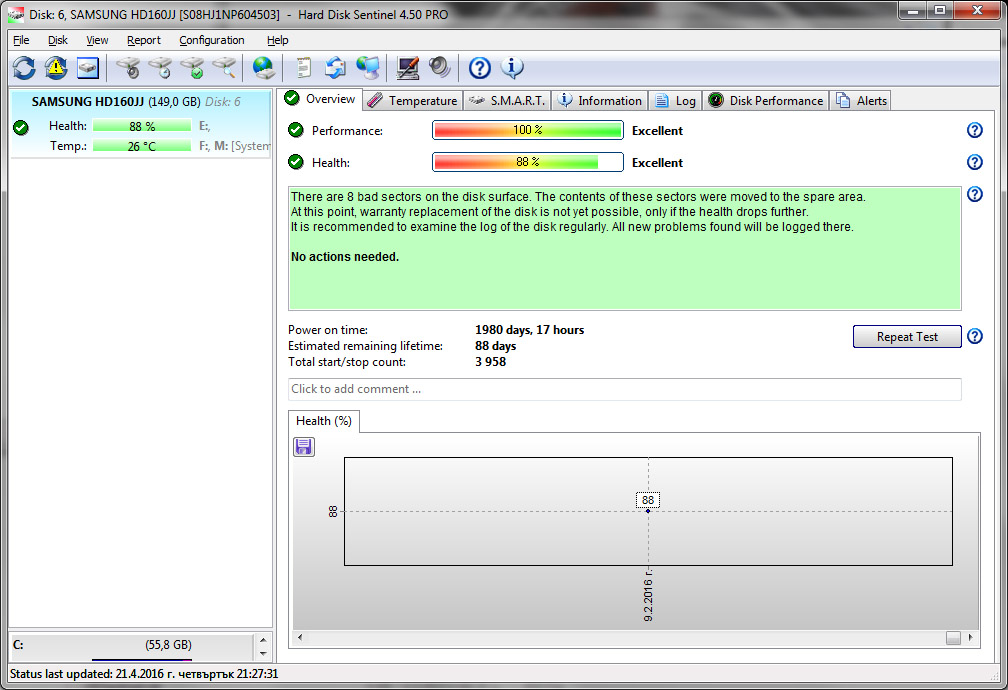
Task: Click the disk icon with green checkmark
Action: point(192,68)
